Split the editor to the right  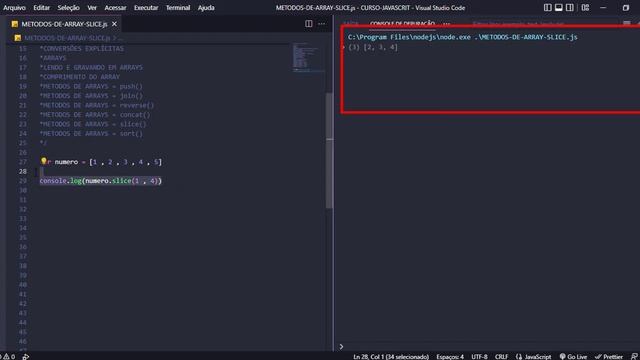click(309, 24)
